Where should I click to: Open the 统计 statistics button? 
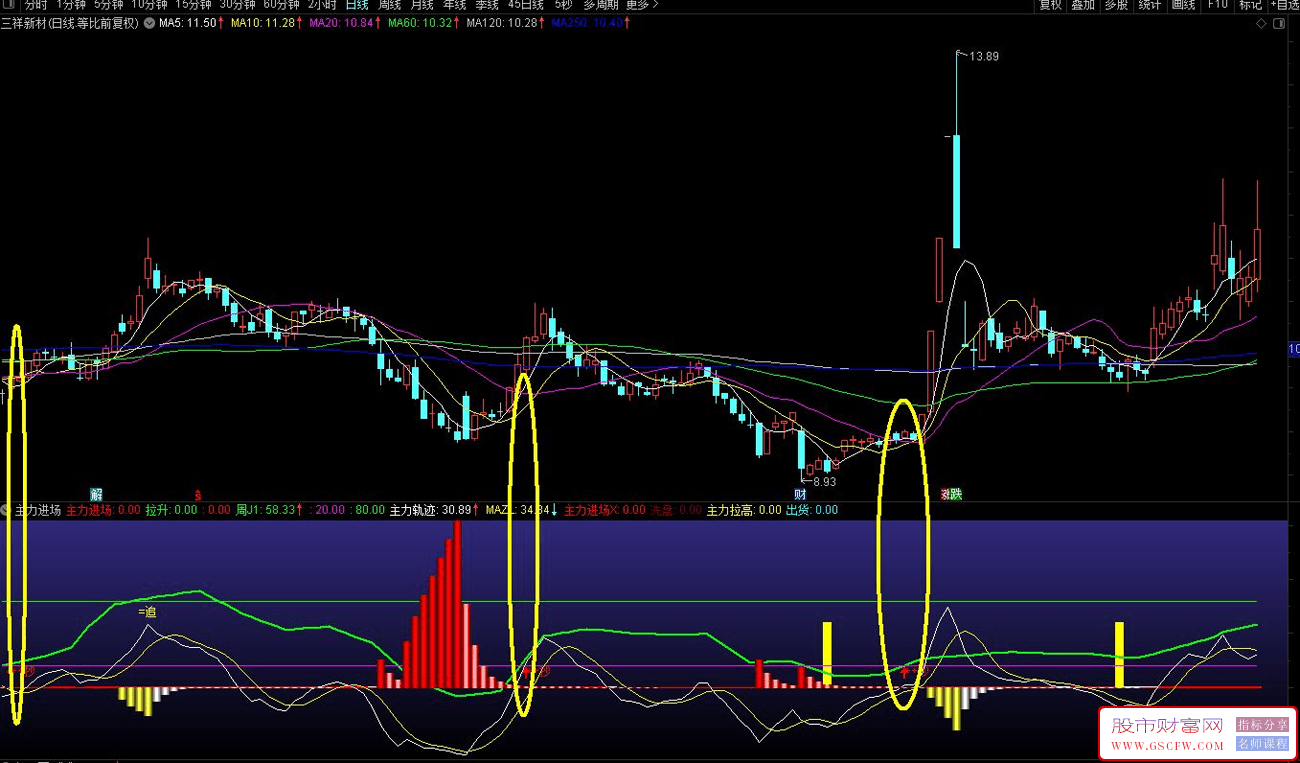coord(1150,4)
